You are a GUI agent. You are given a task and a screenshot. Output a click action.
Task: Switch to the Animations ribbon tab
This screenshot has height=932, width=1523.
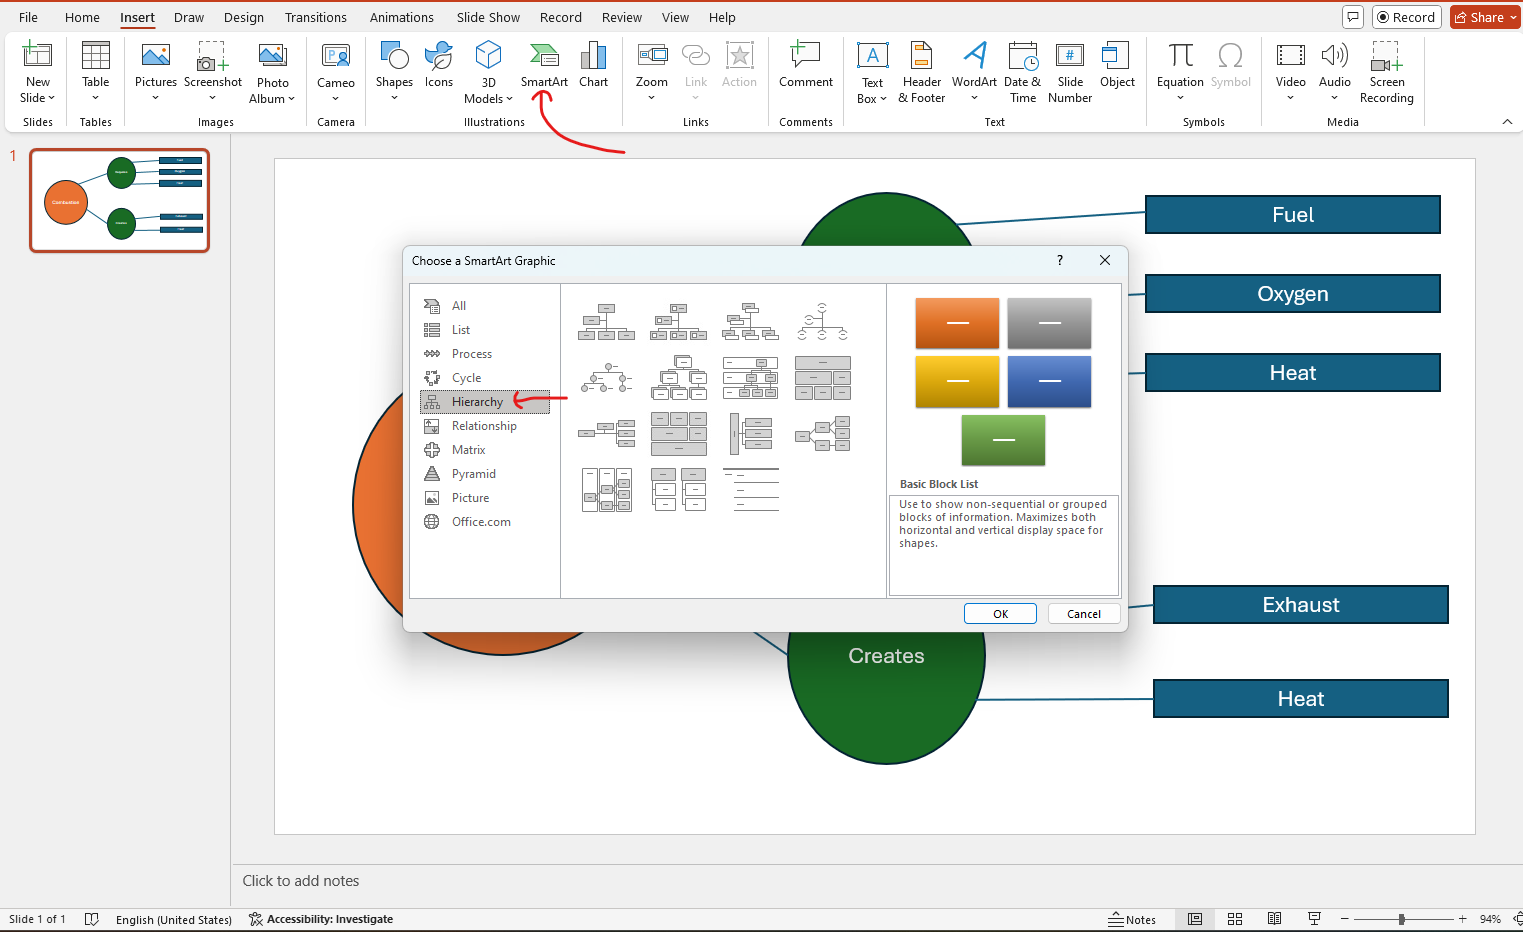click(401, 17)
